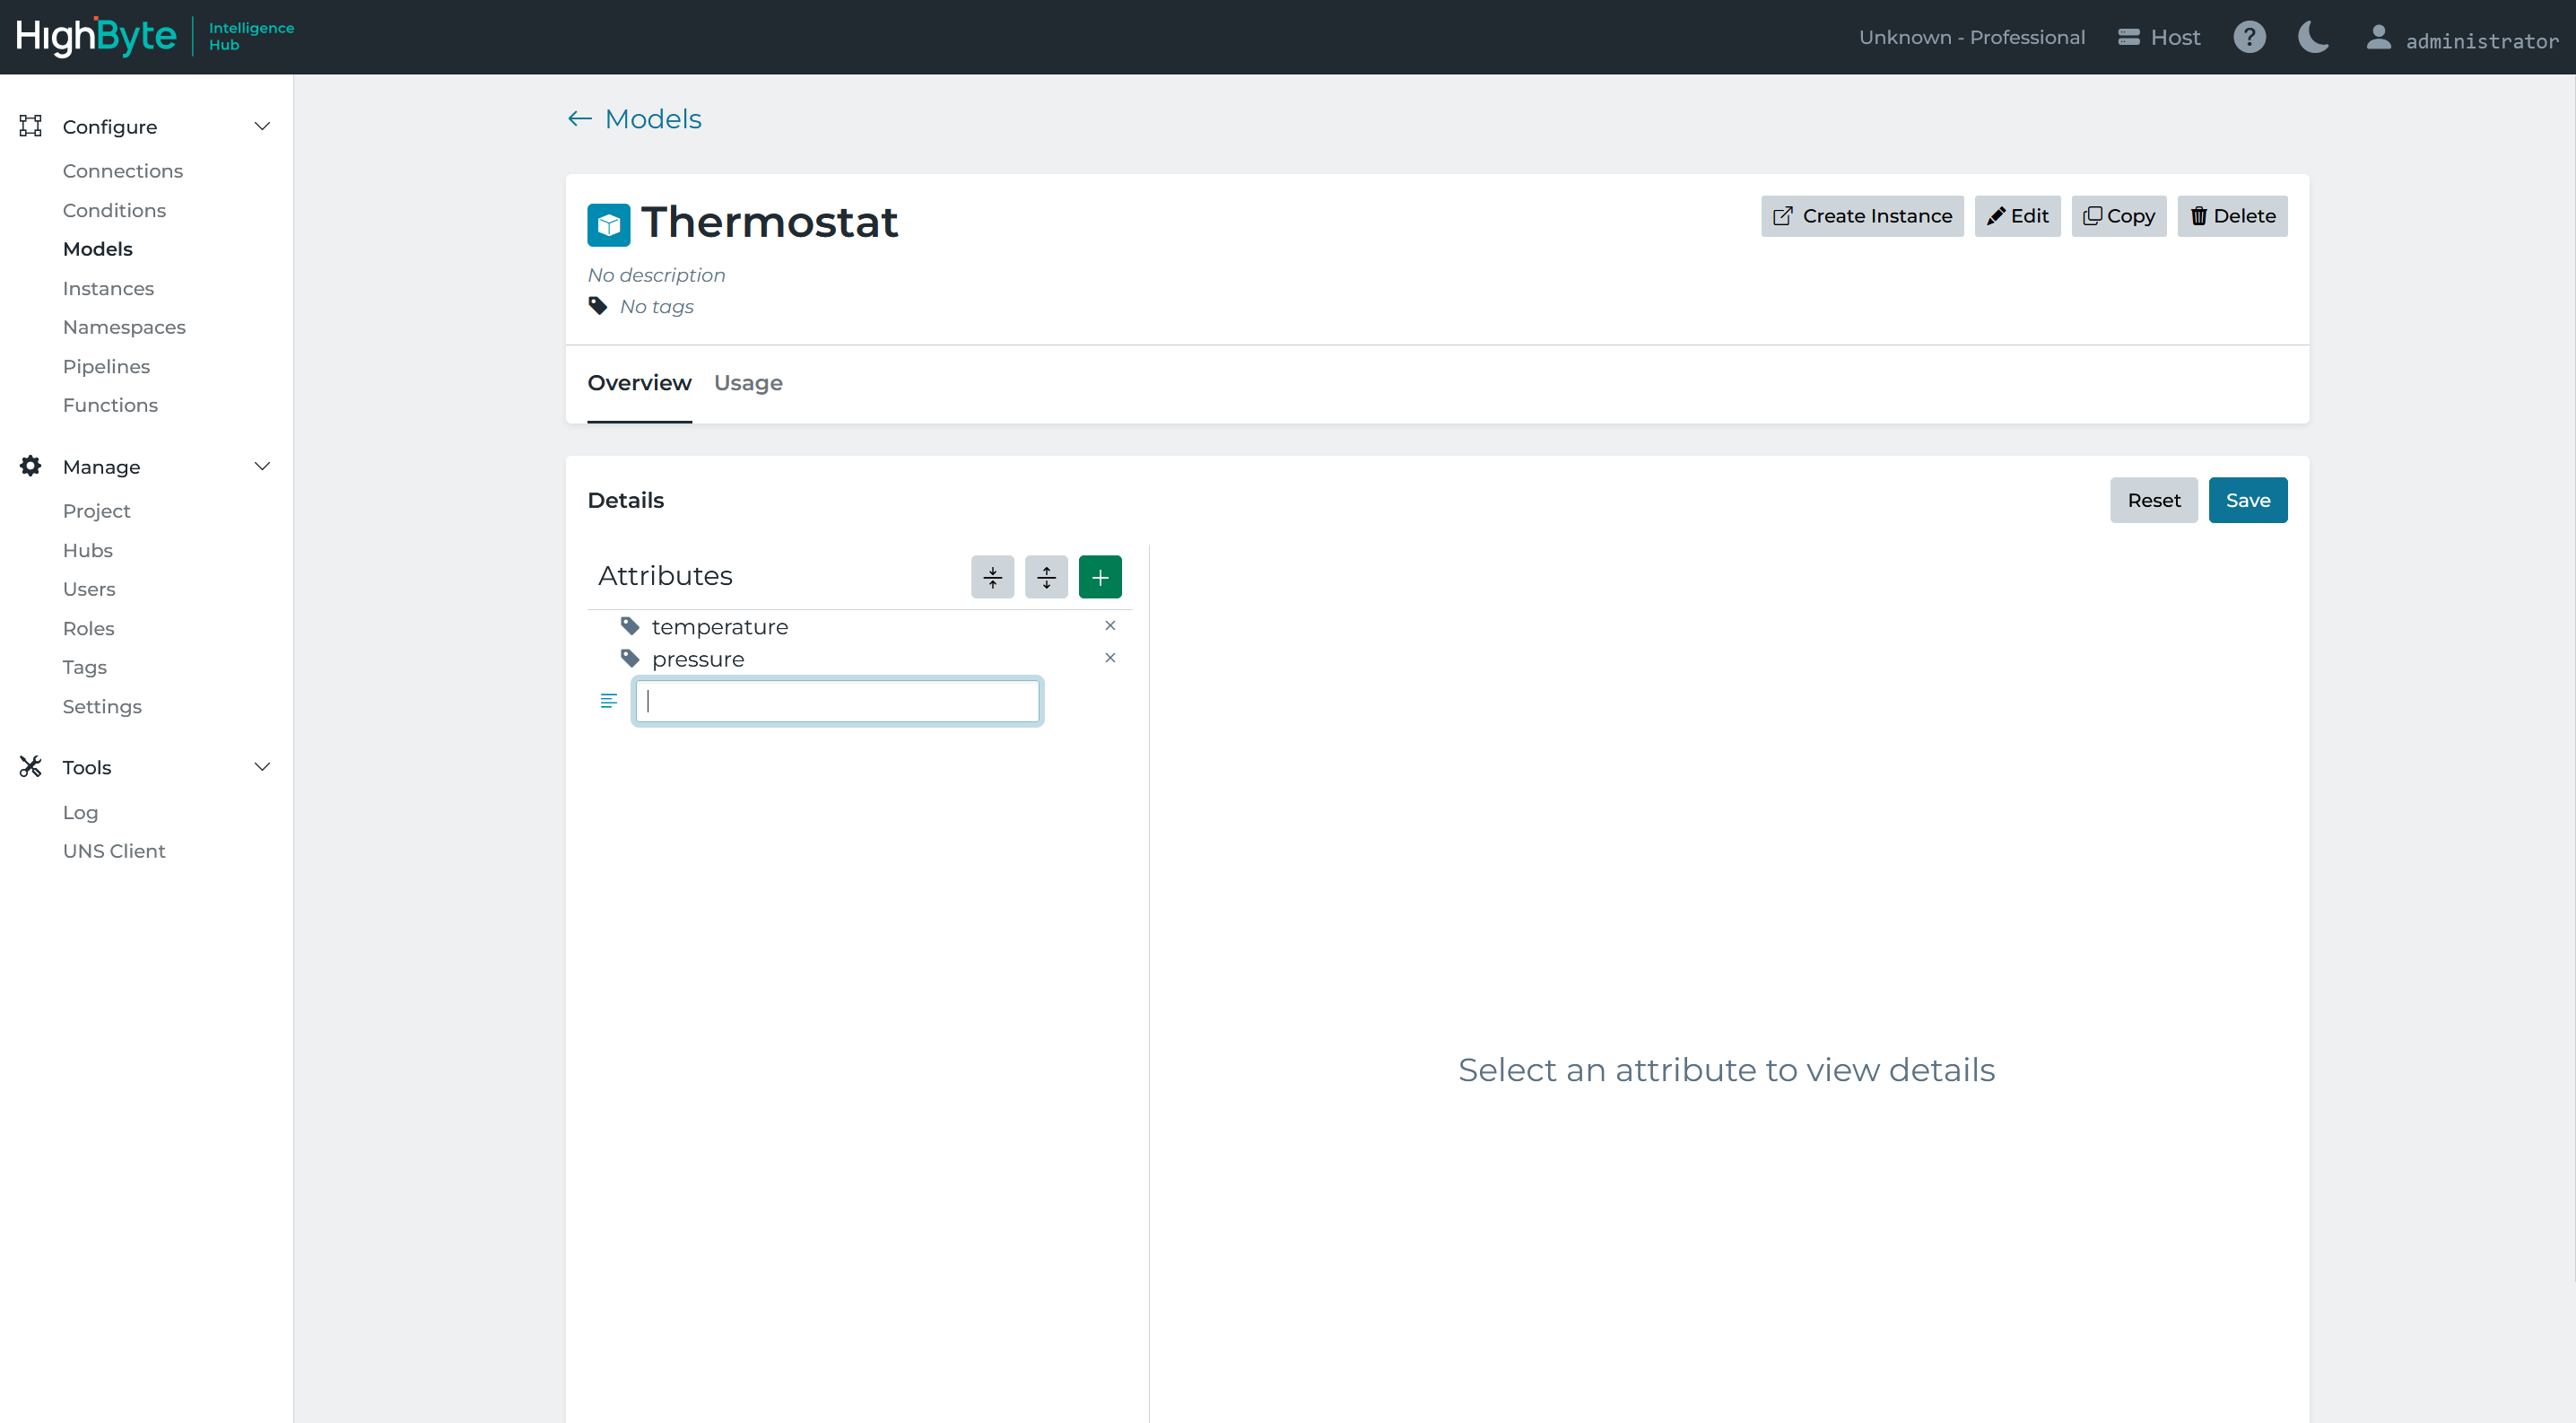Collapse the Tools sidebar section
2576x1423 pixels.
(x=262, y=767)
